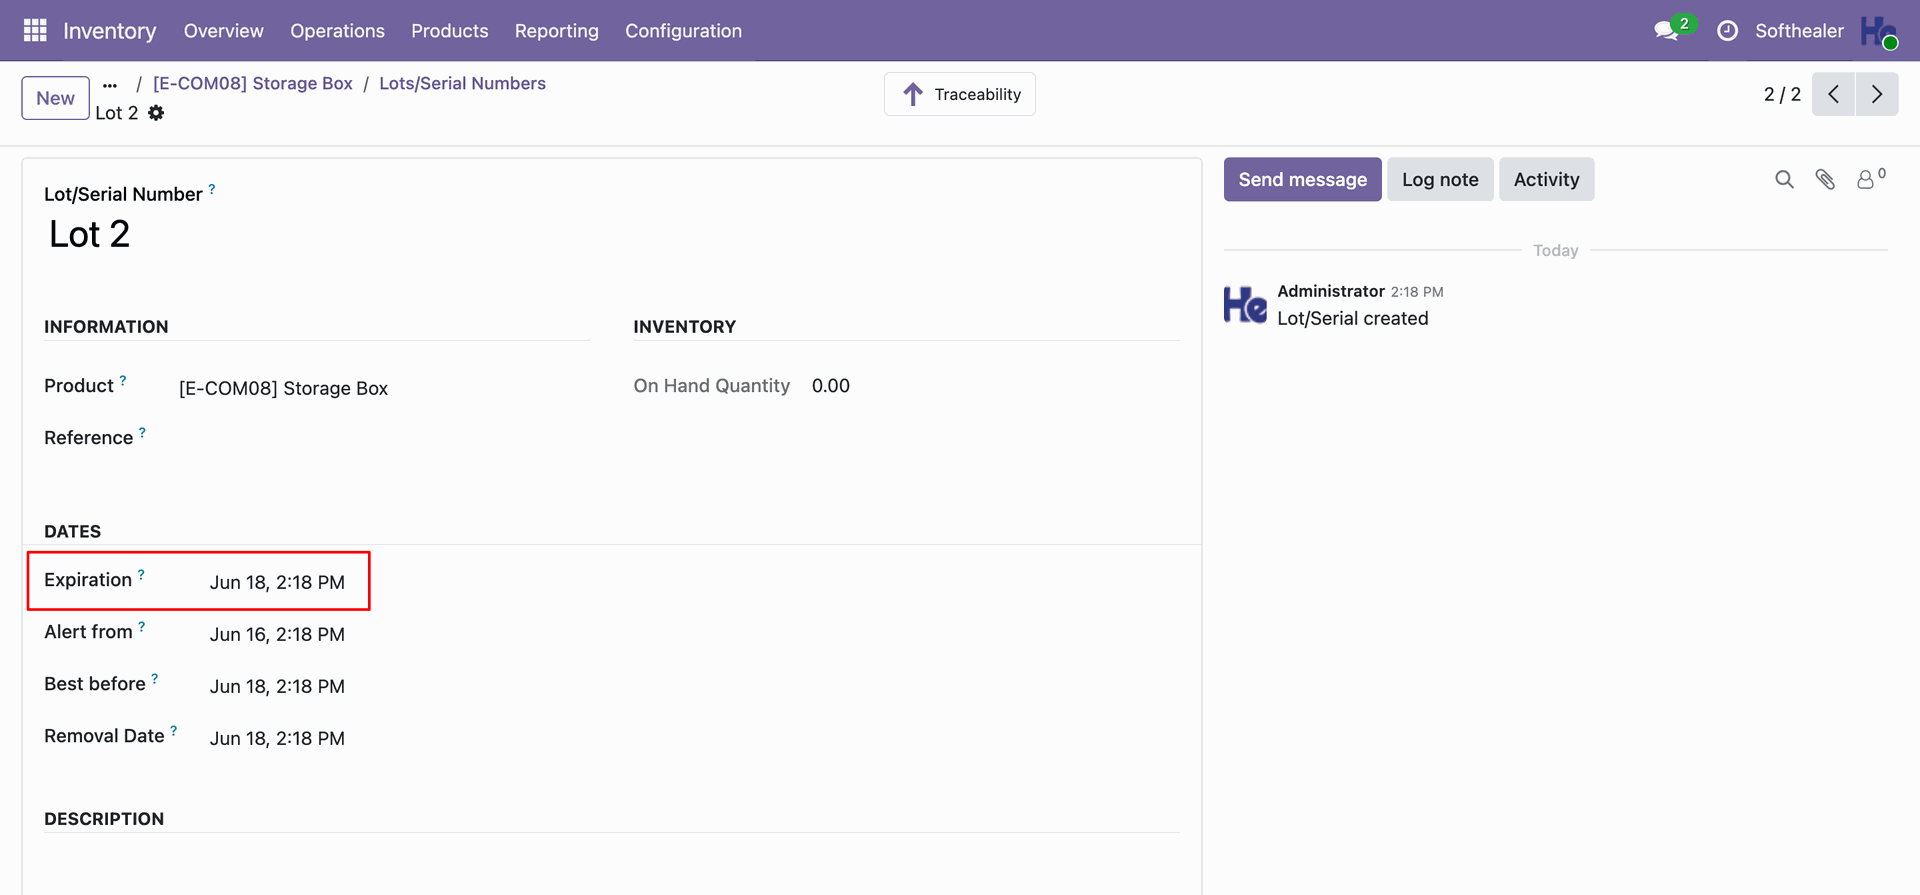Open the apps grid menu icon

tap(35, 31)
